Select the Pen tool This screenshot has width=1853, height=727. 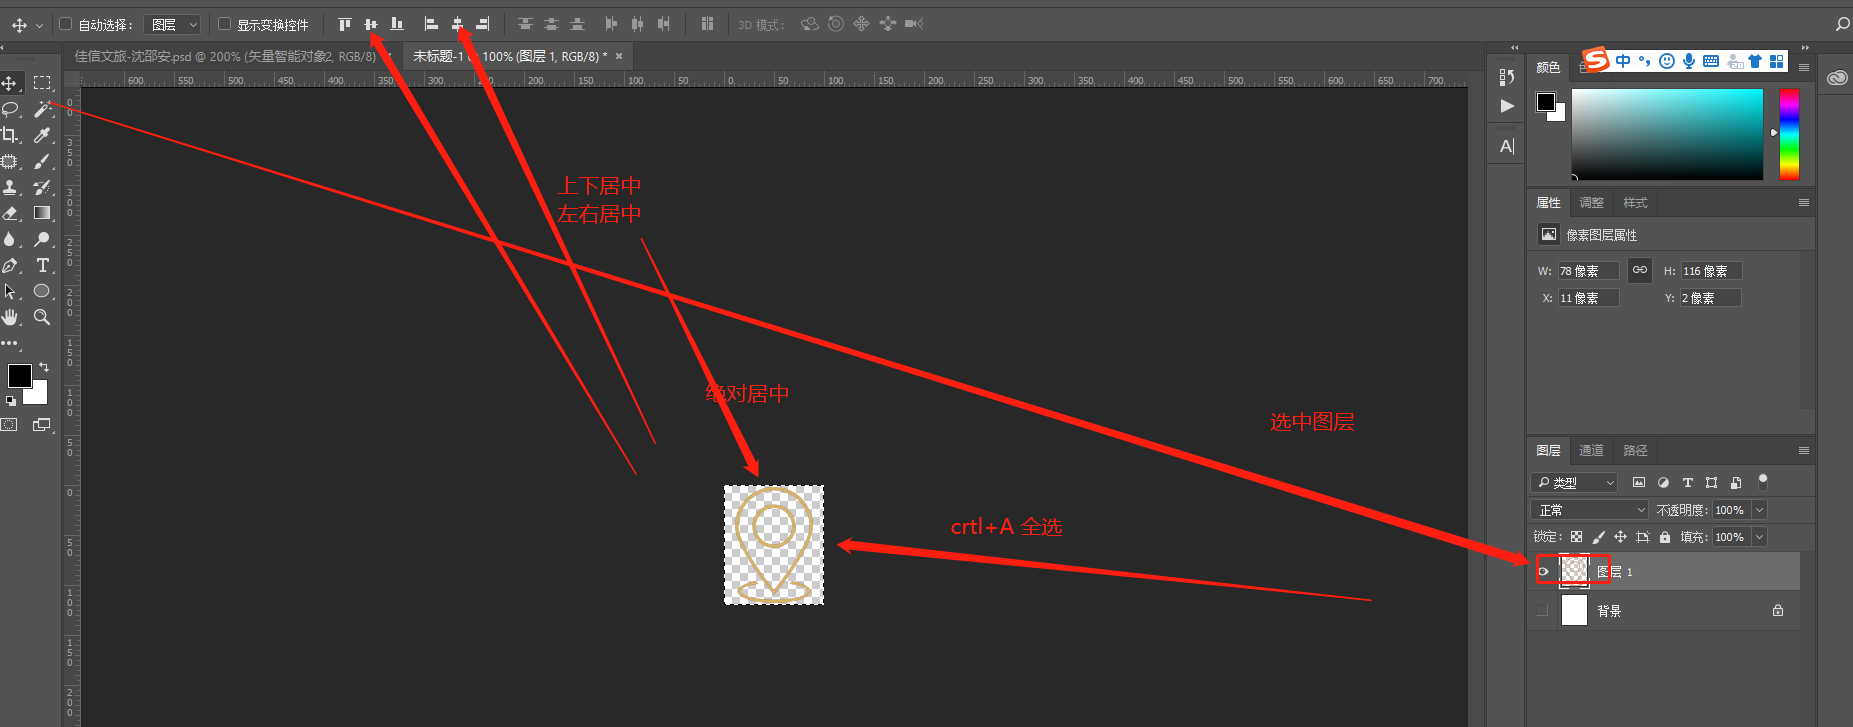tap(10, 265)
